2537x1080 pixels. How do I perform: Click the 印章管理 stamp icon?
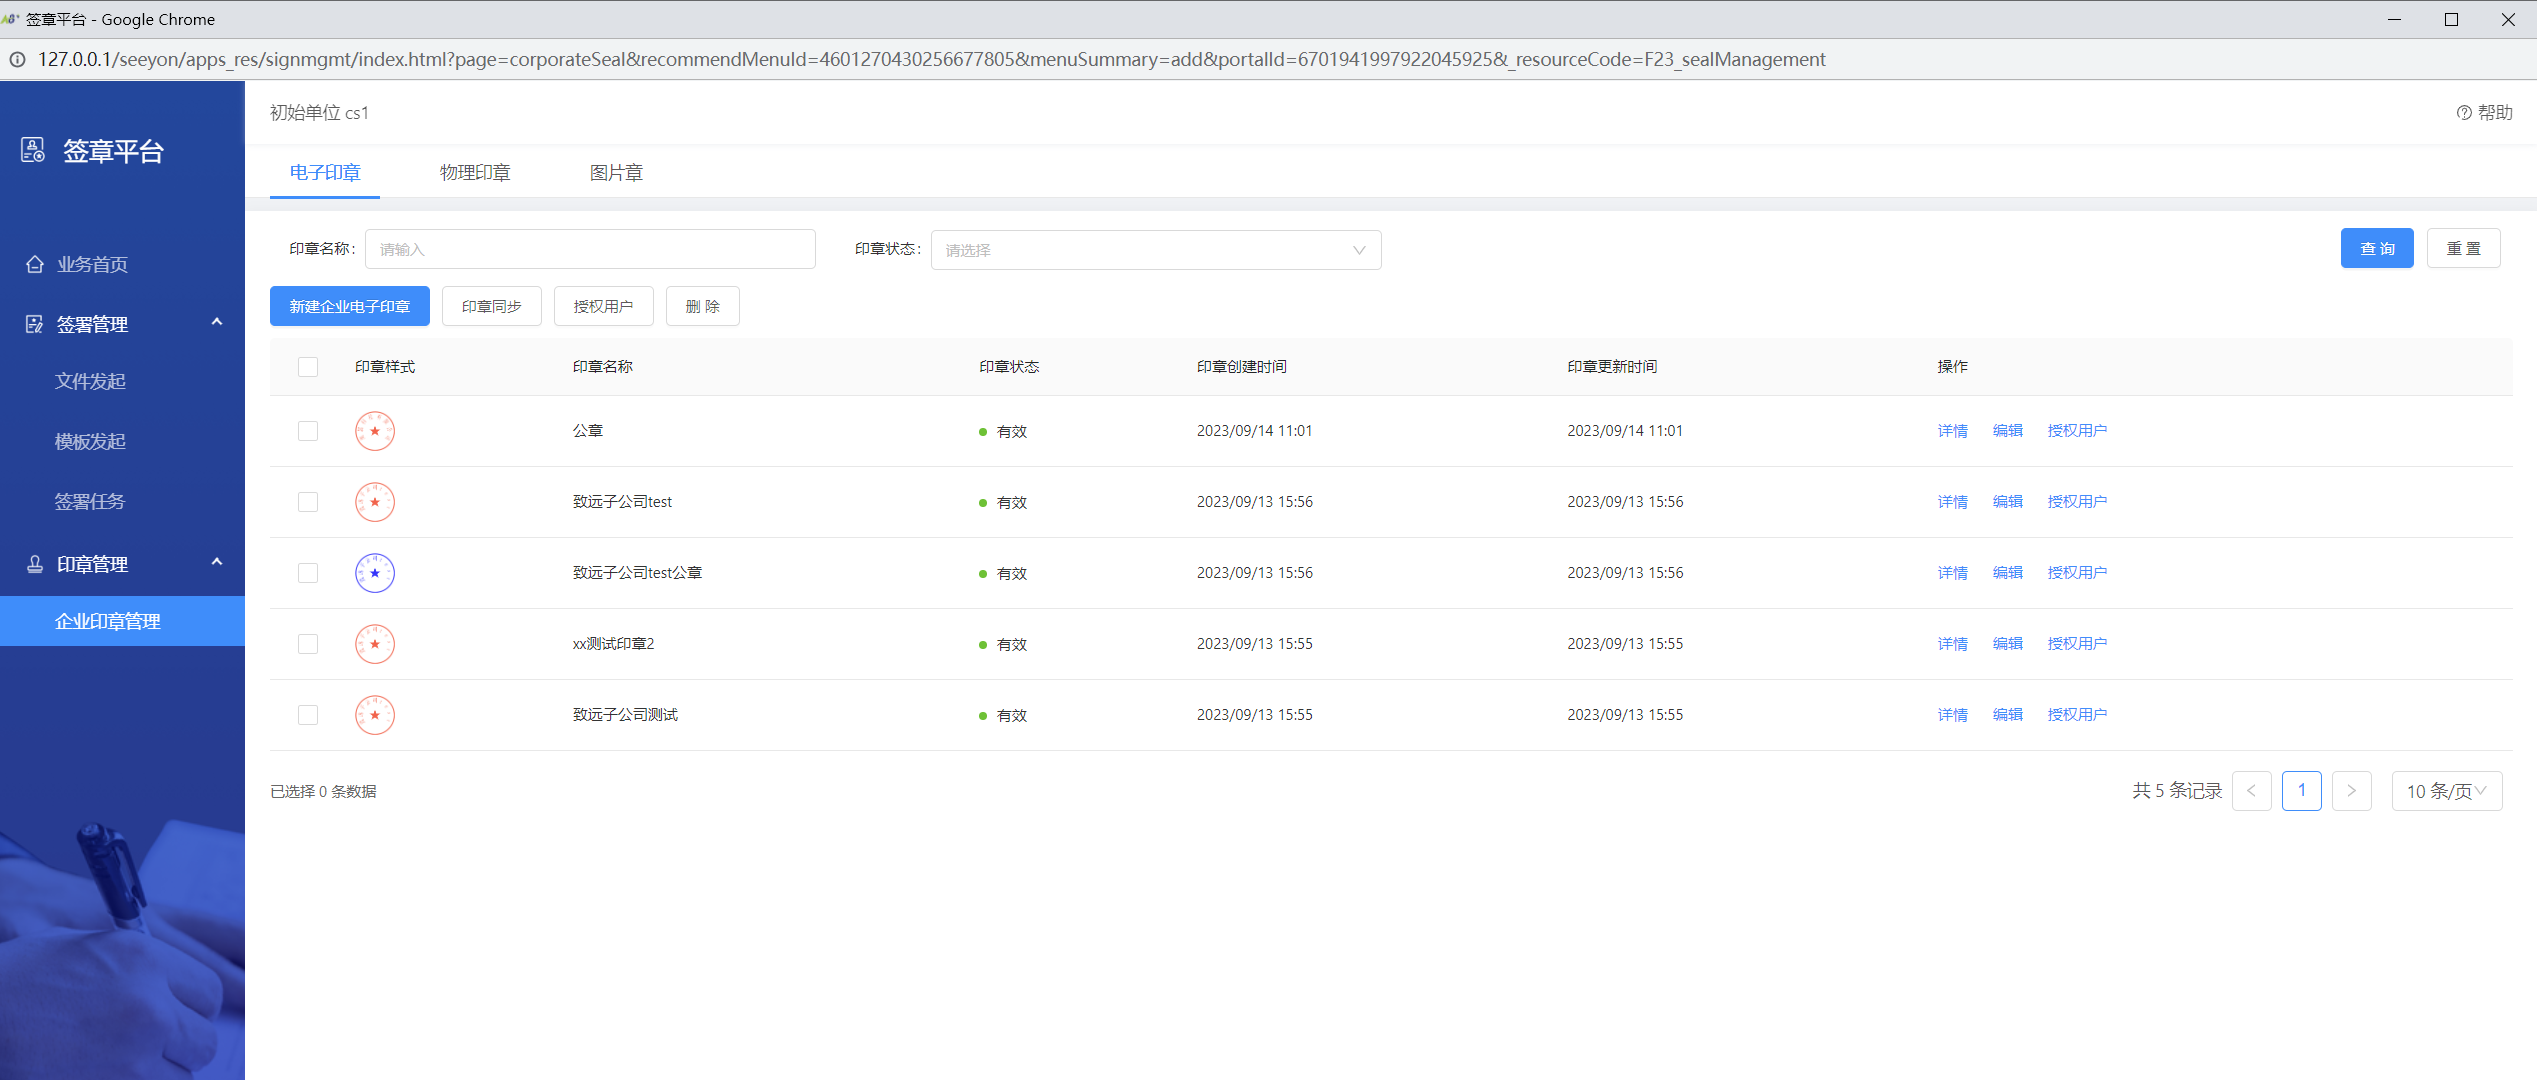pyautogui.click(x=35, y=564)
